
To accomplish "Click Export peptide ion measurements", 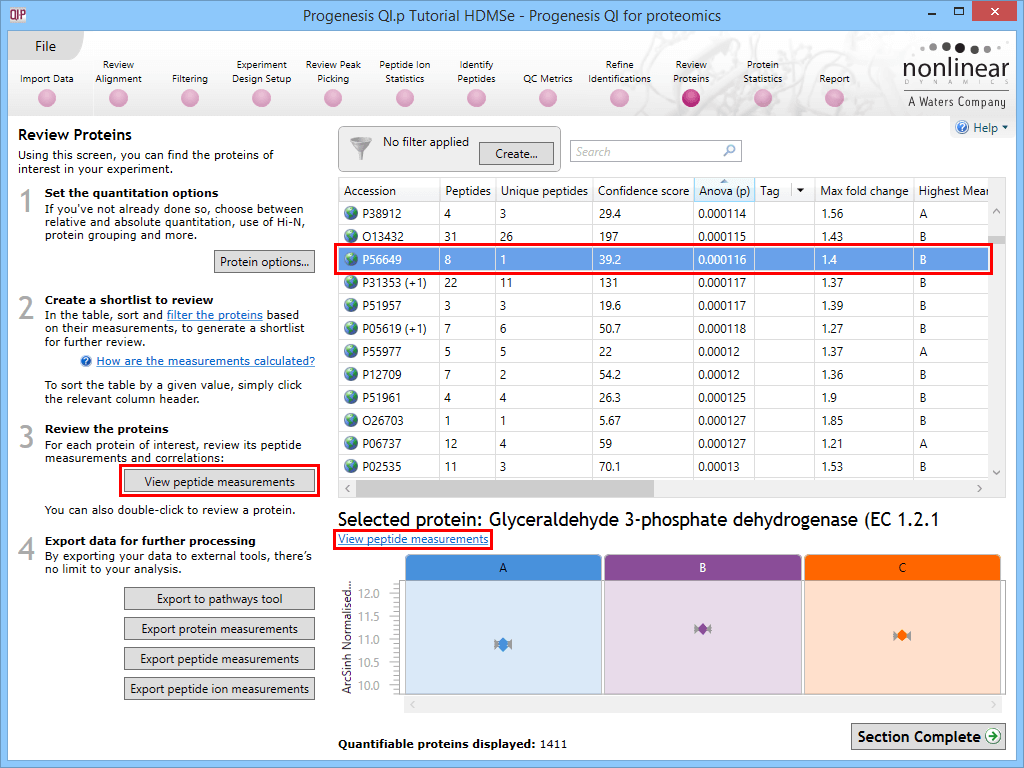I will click(x=219, y=689).
